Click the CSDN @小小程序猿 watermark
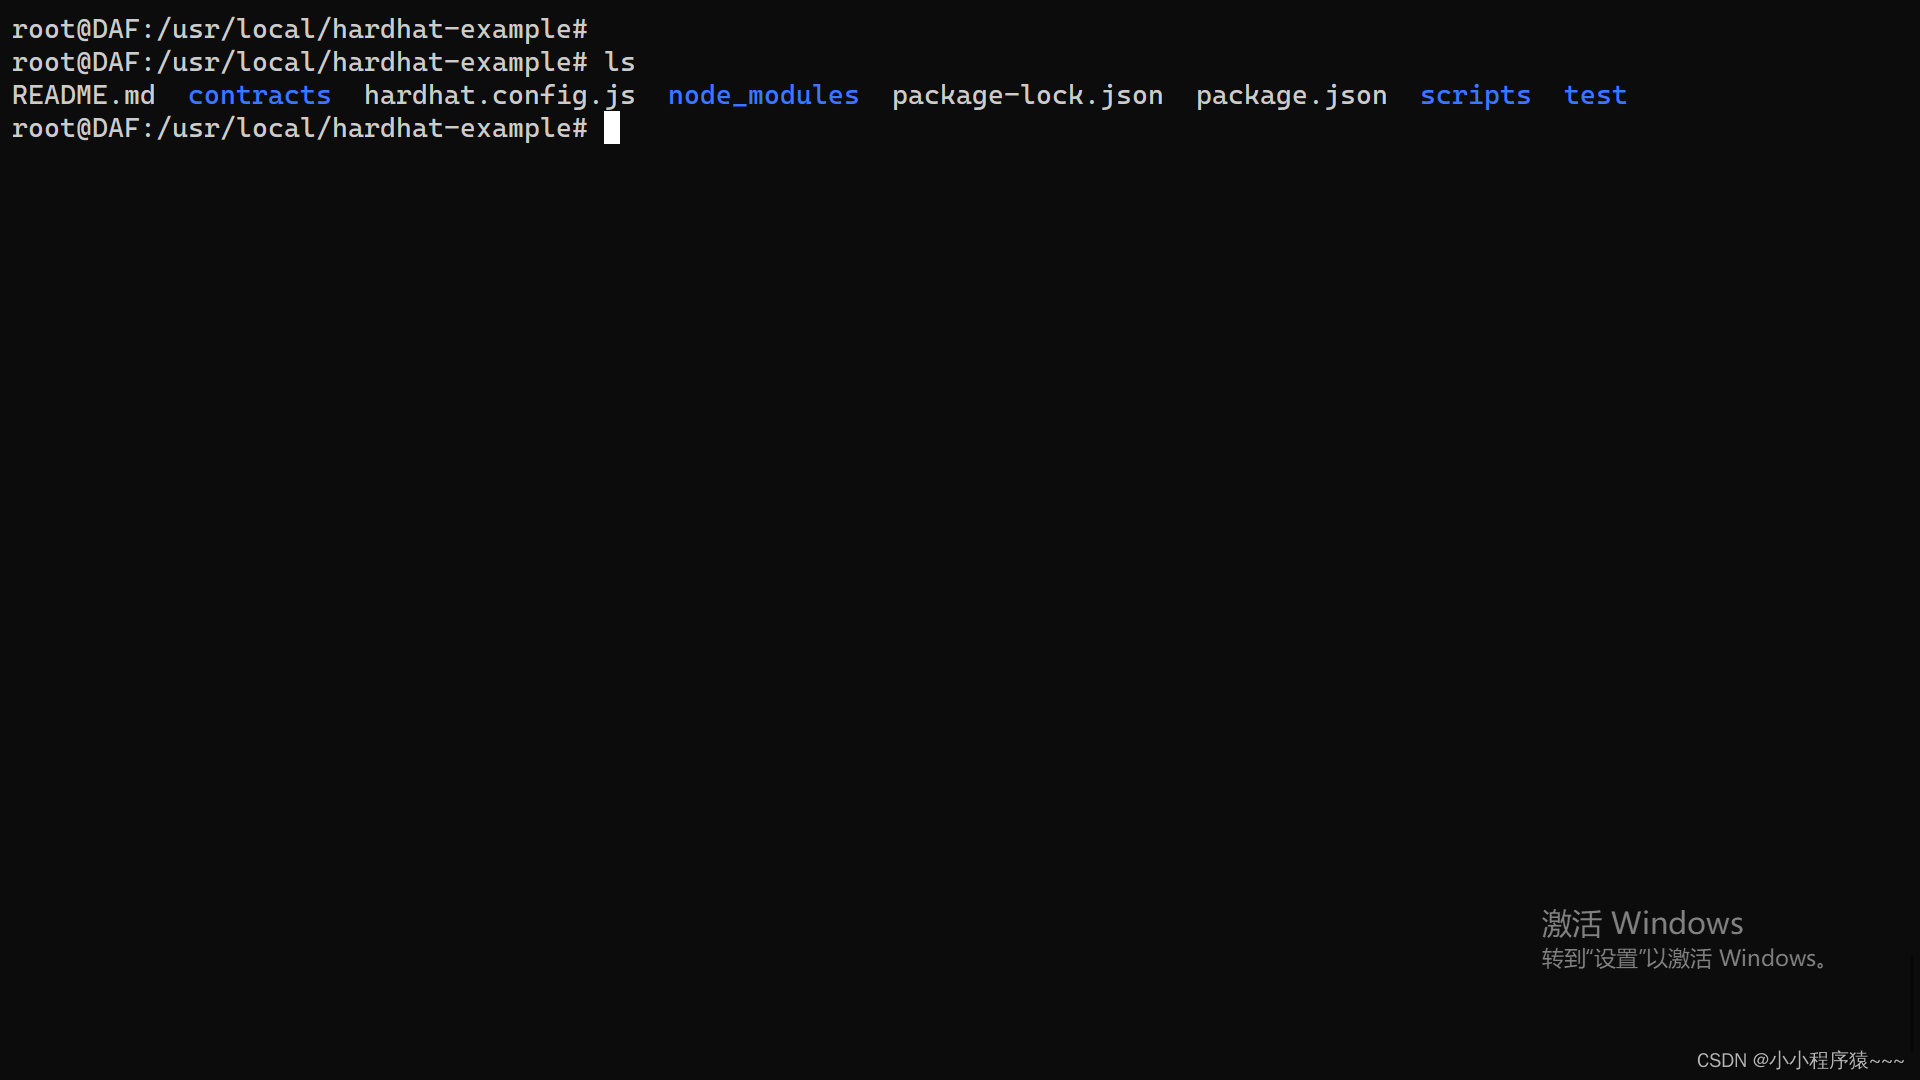The height and width of the screenshot is (1080, 1920). (x=1799, y=1060)
